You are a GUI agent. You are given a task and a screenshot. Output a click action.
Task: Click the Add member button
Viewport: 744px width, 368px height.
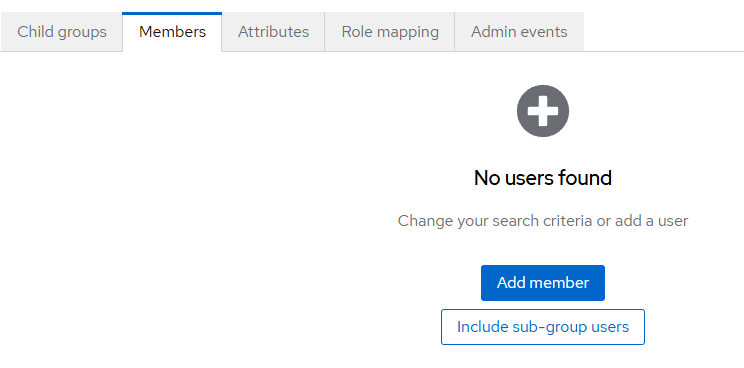point(543,283)
